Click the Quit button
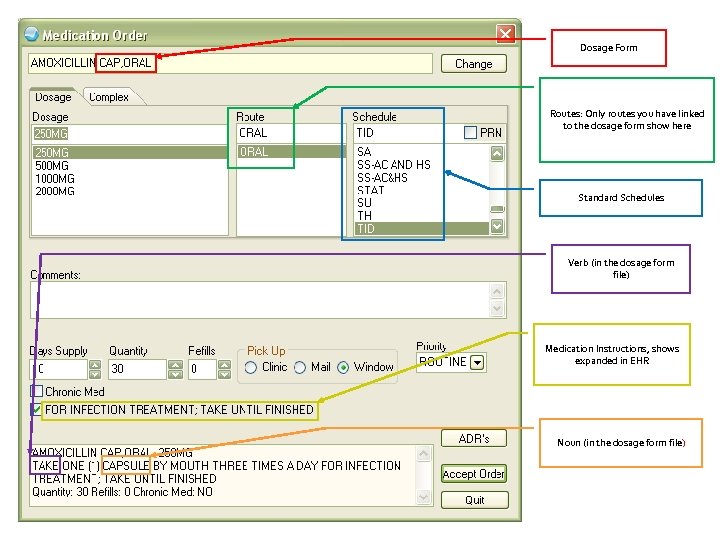This screenshot has width=720, height=540. (x=474, y=500)
